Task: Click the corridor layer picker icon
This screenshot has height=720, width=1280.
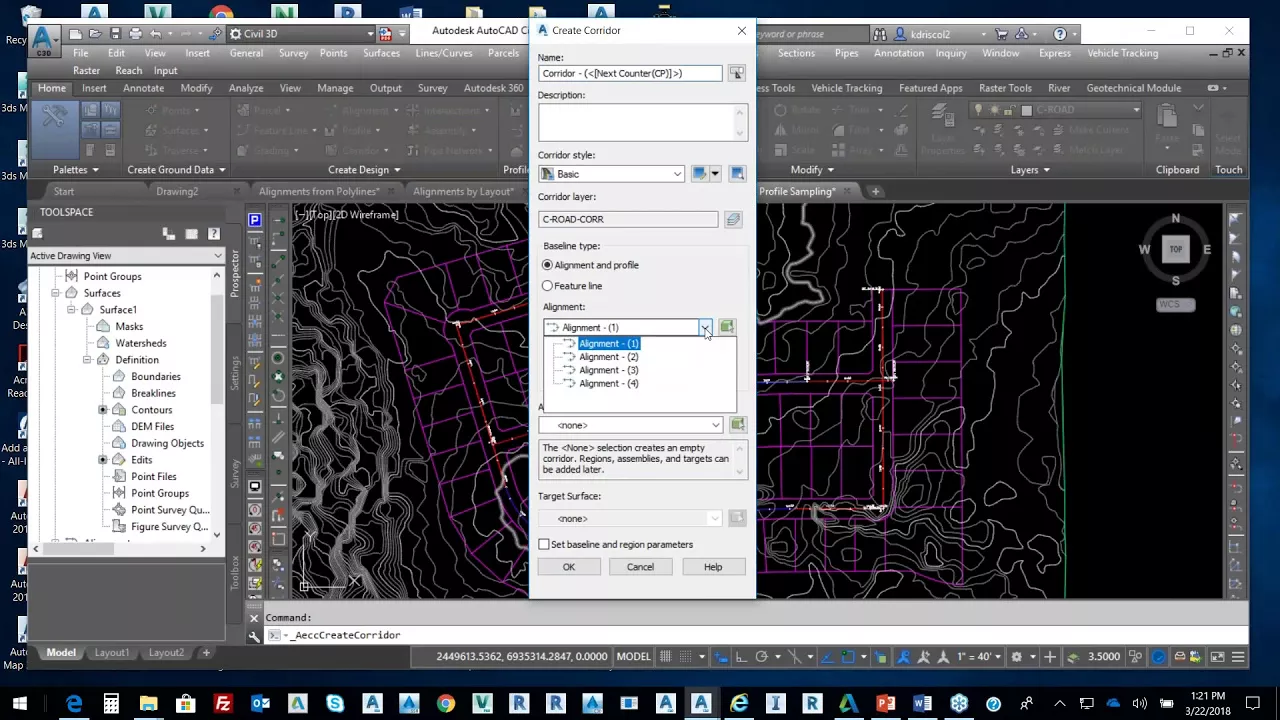Action: [733, 219]
